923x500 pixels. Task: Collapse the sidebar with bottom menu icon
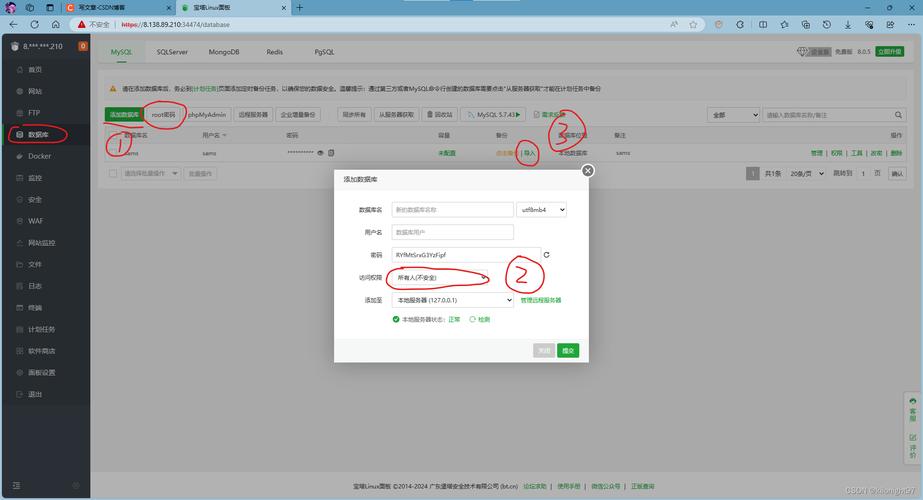pyautogui.click(x=16, y=485)
